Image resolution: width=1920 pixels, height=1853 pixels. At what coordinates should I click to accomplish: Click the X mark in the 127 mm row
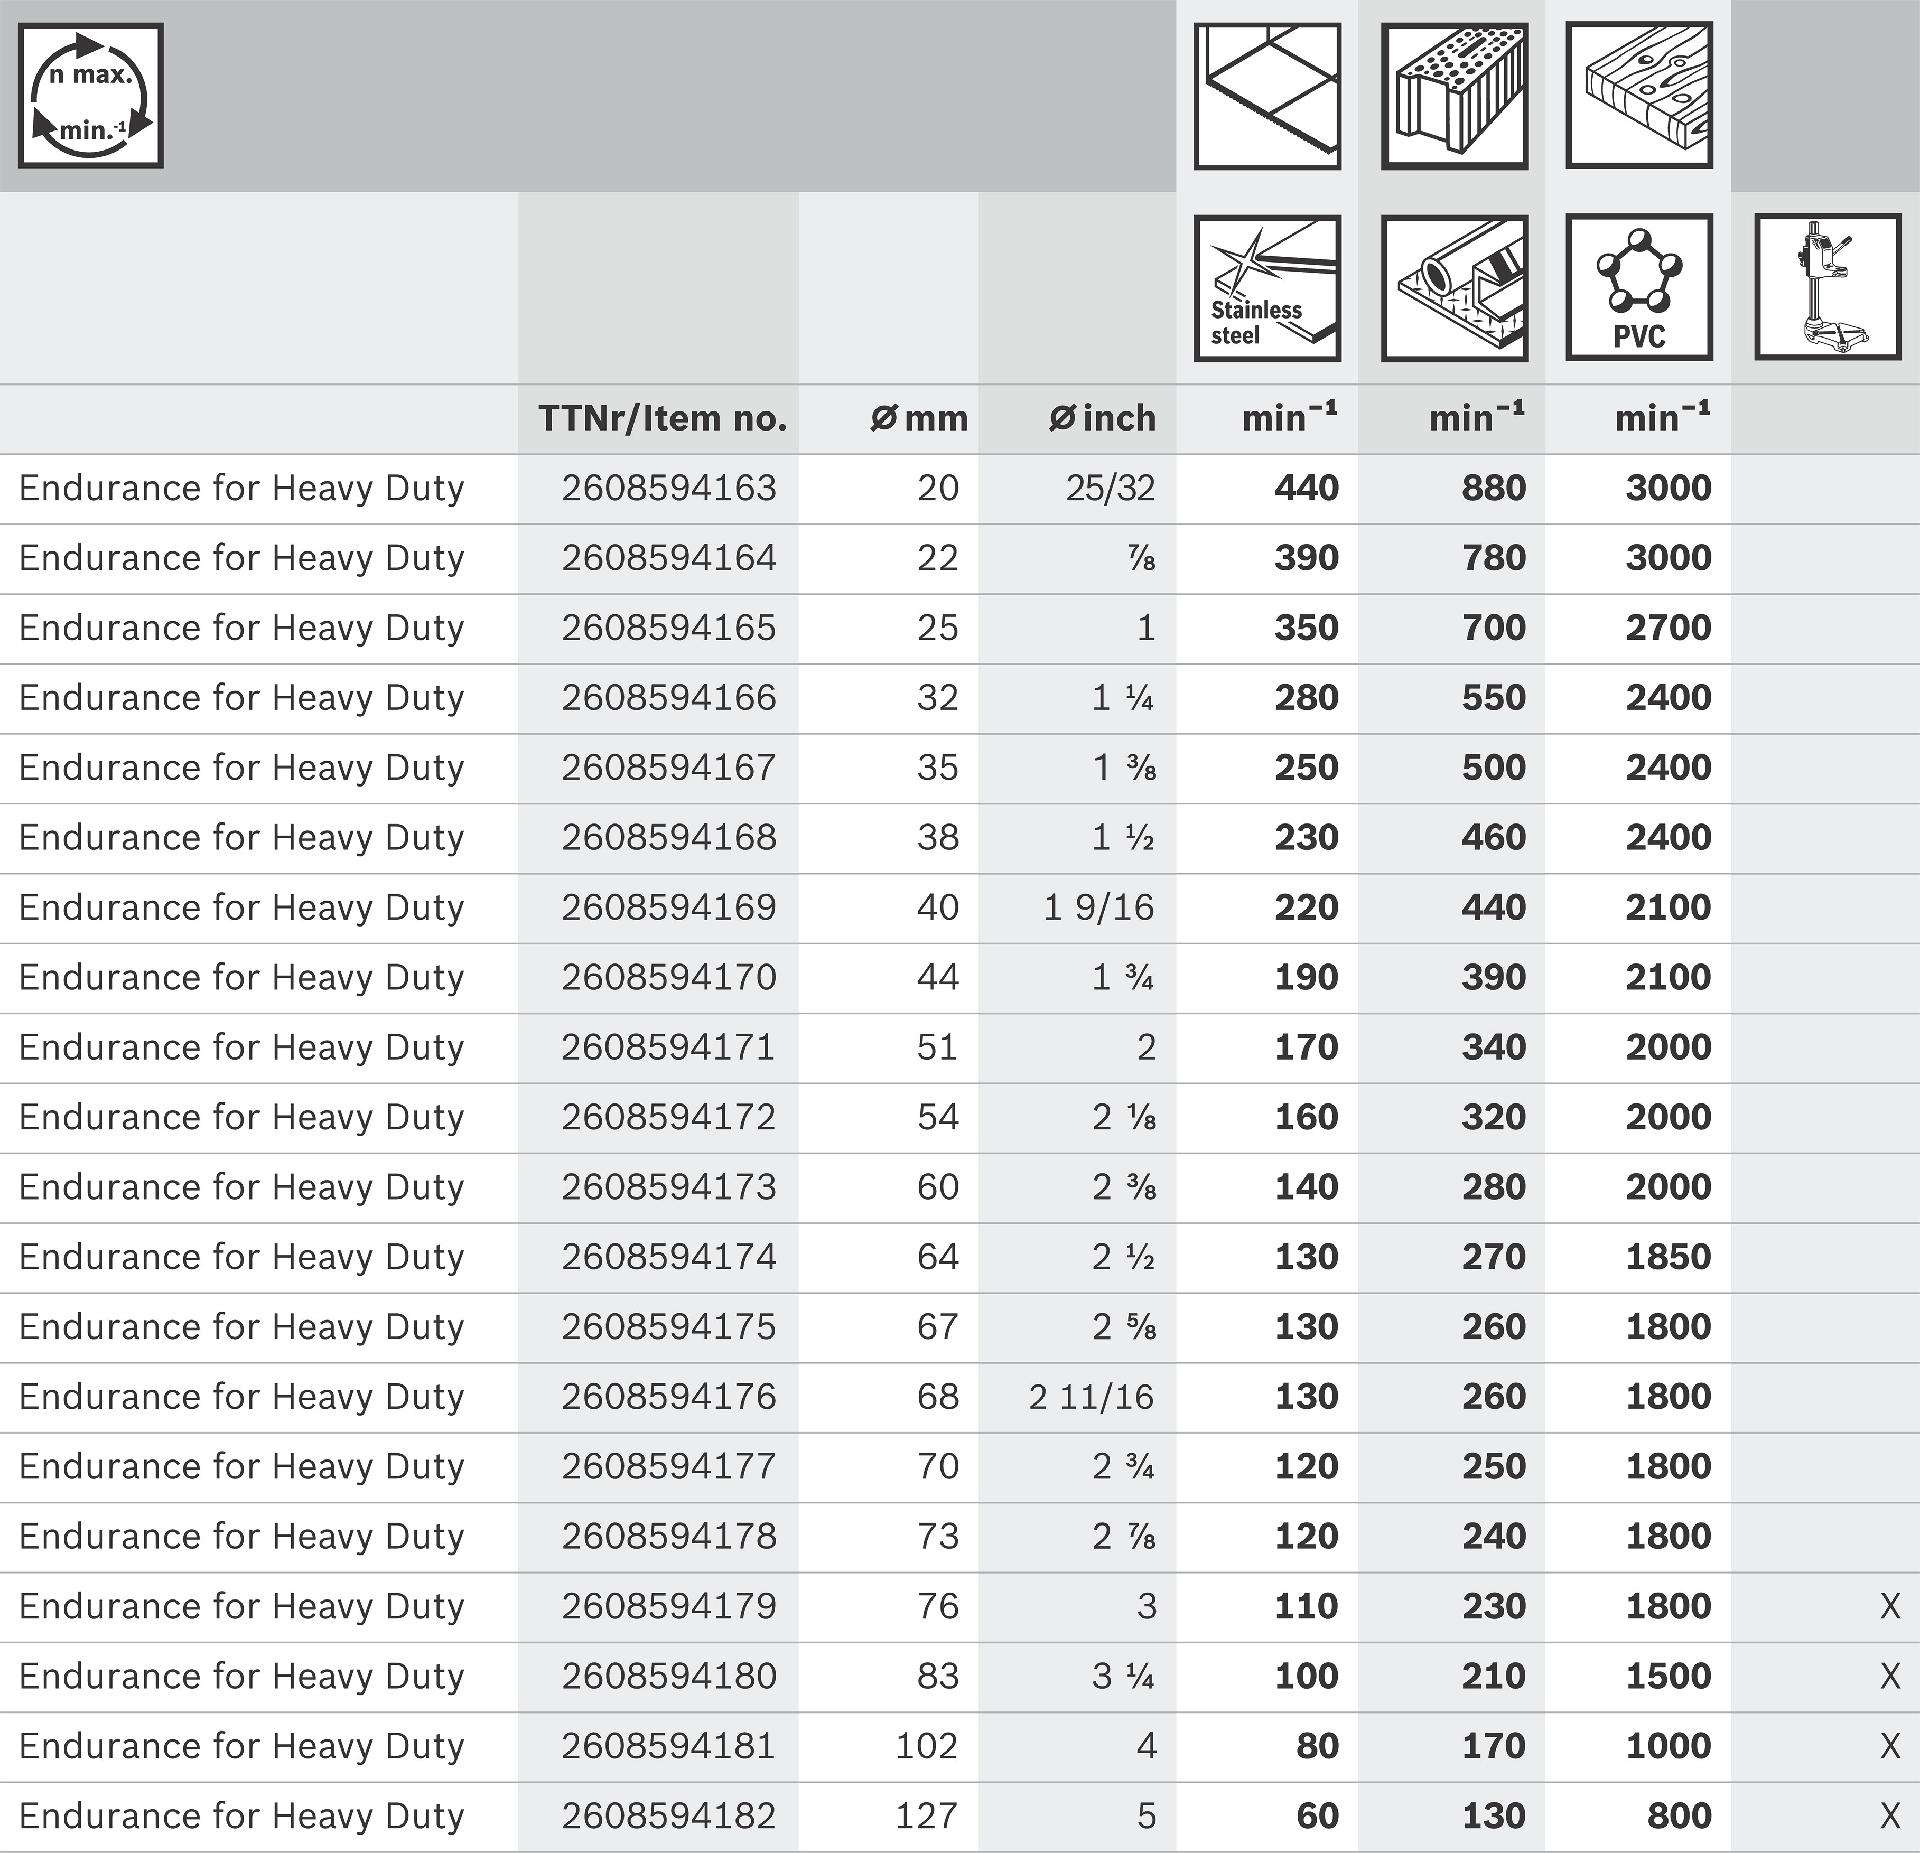coord(1889,1816)
